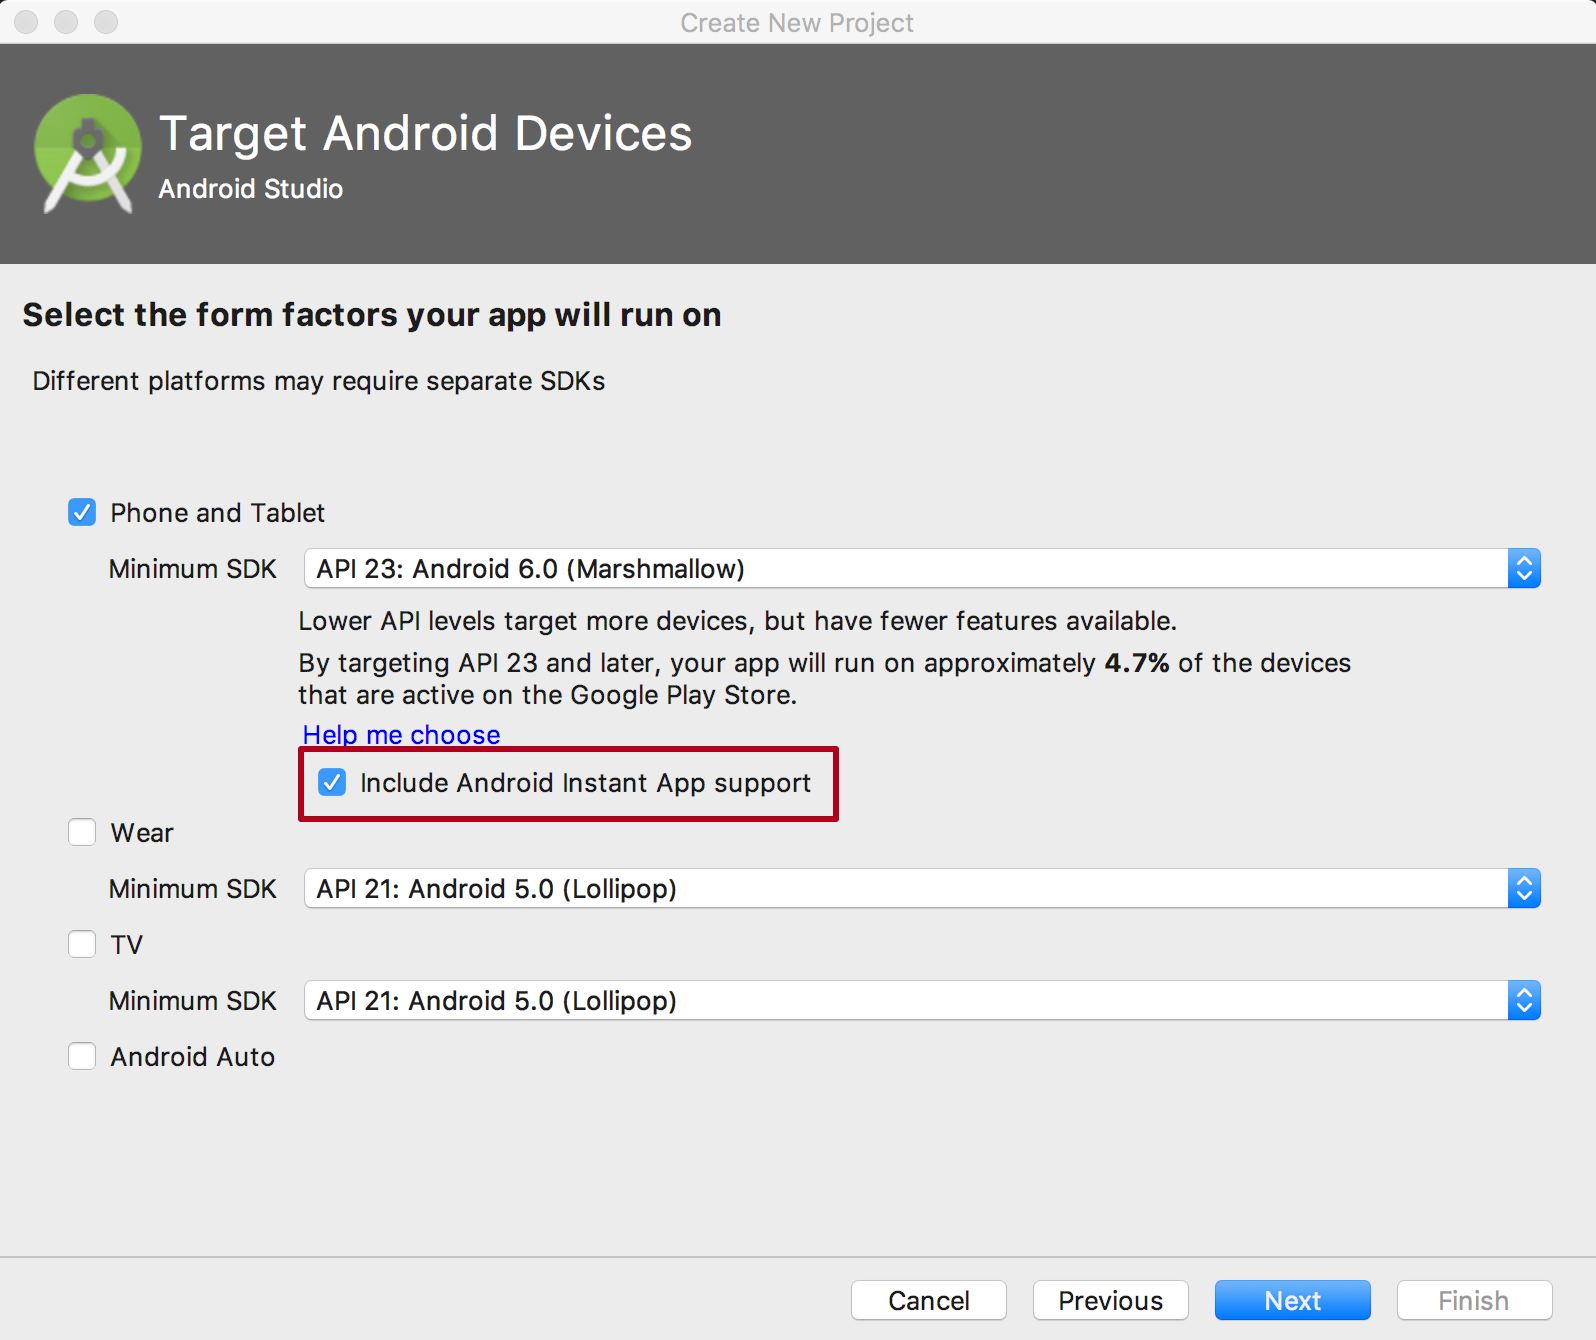Check the Android Auto checkbox

pos(82,1056)
